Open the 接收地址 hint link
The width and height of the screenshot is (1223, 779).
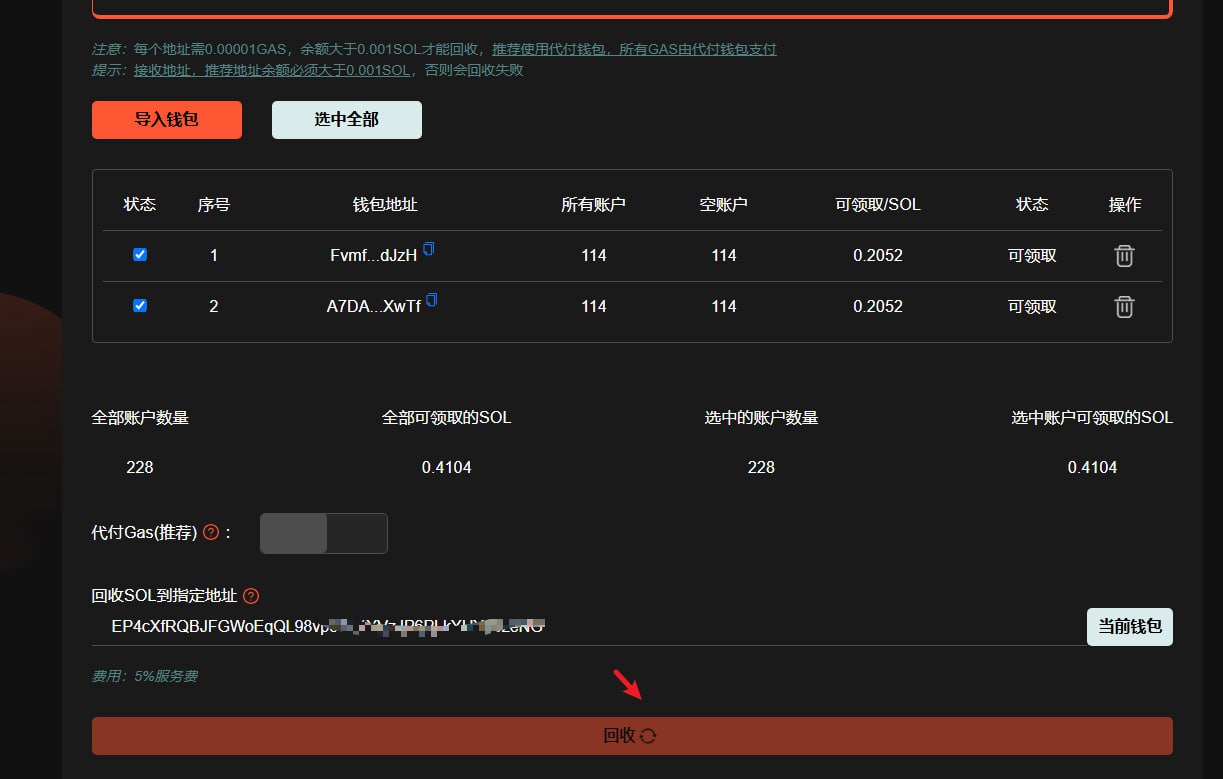(272, 70)
